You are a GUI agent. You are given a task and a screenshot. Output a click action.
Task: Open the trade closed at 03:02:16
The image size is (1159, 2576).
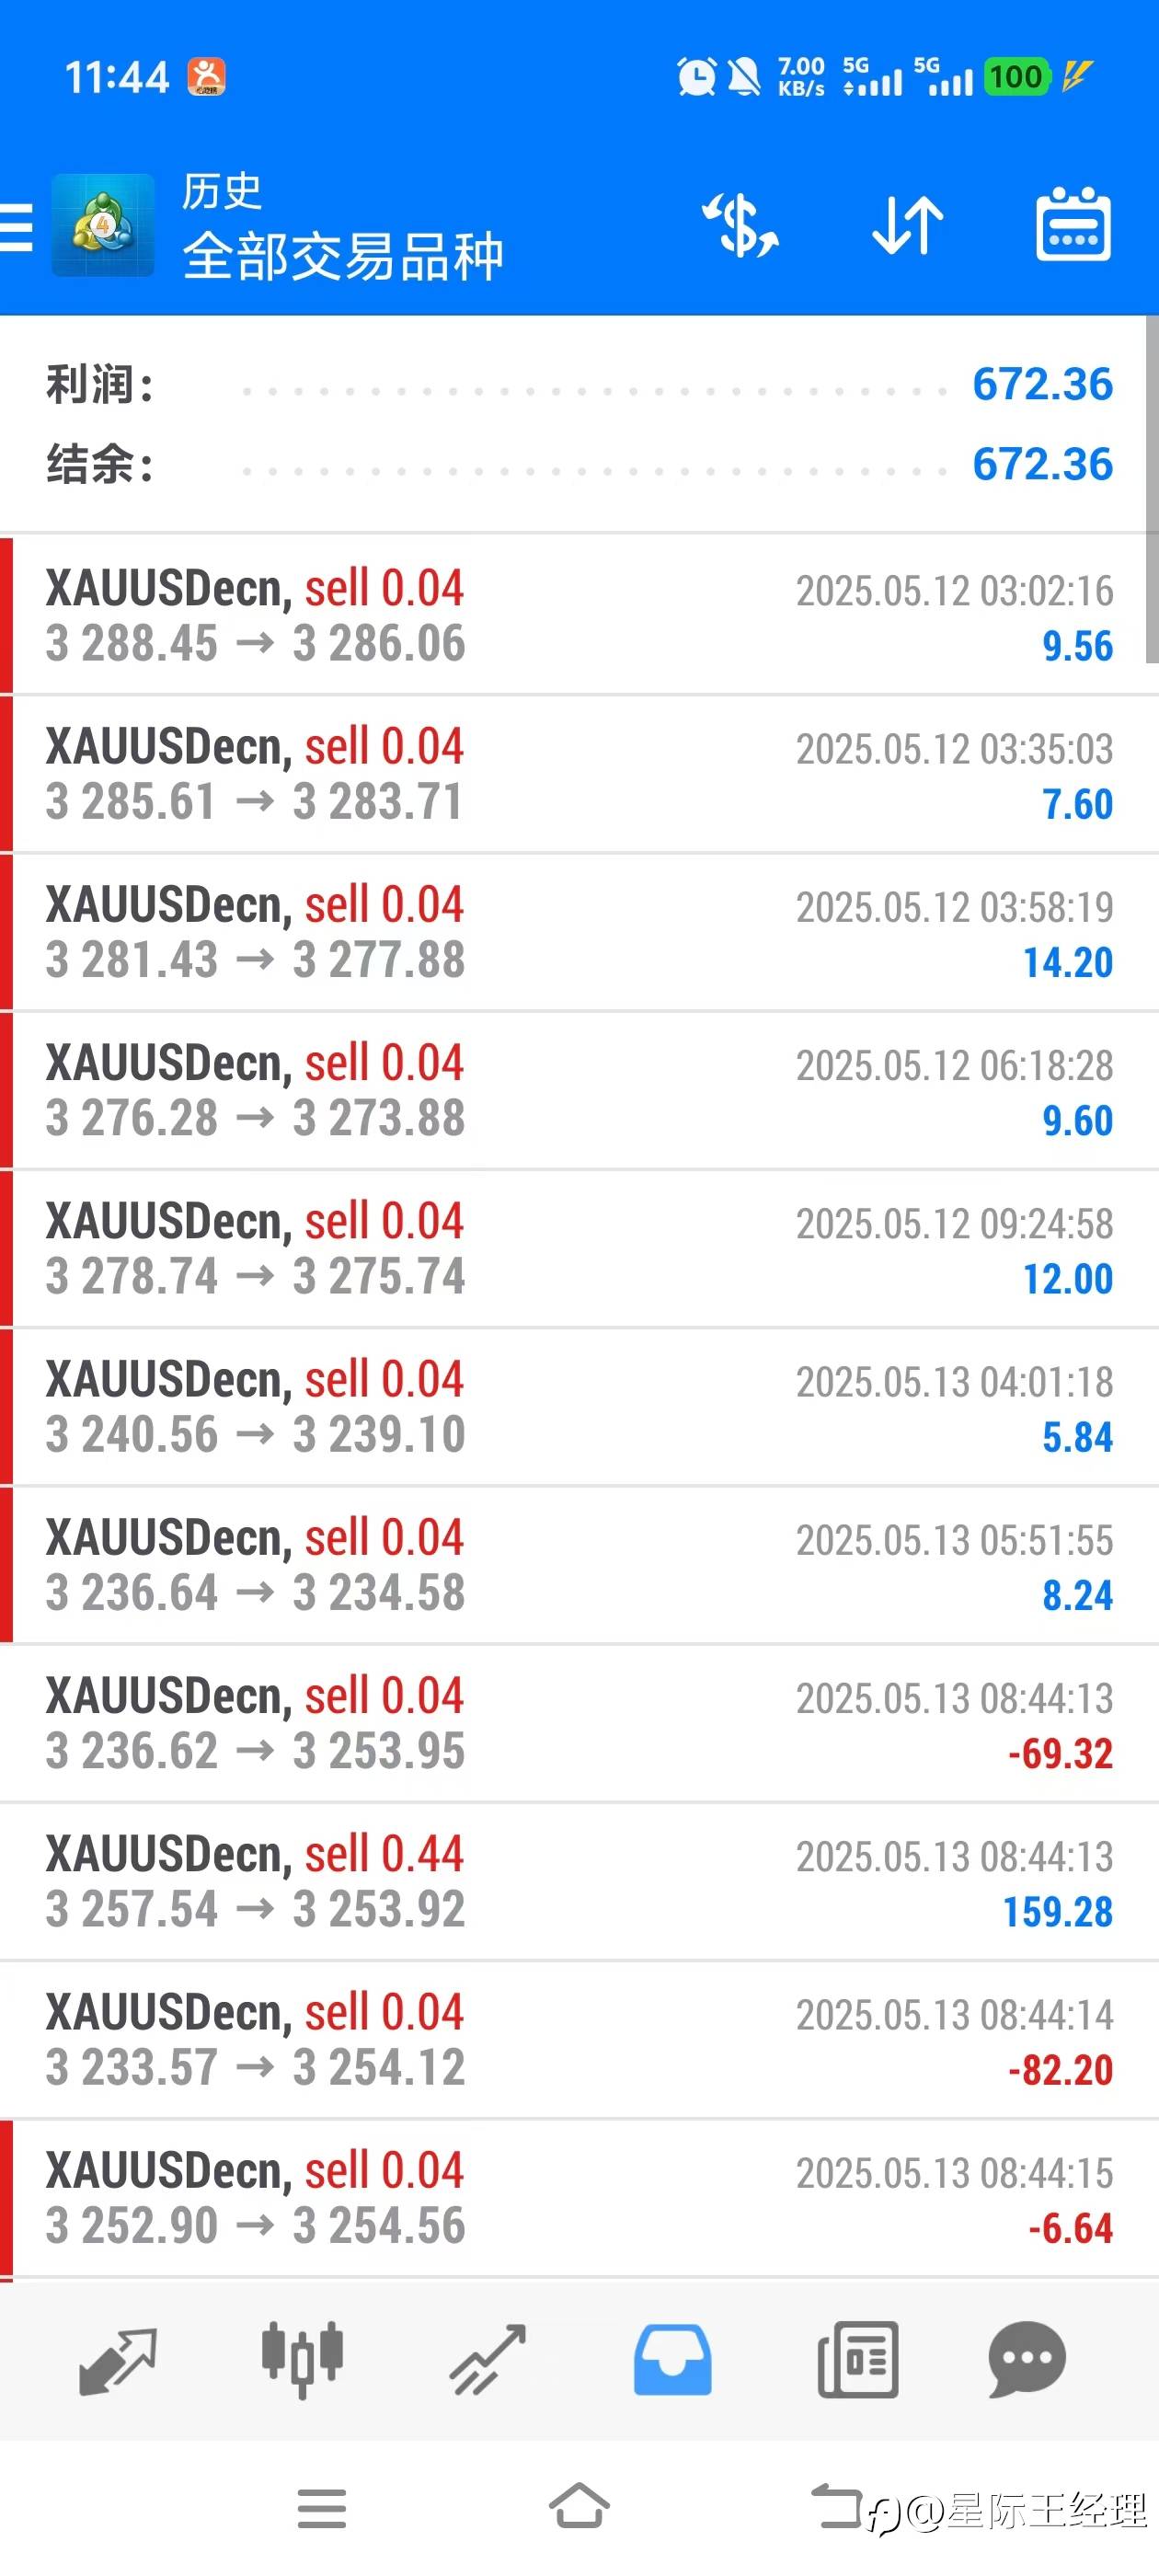pos(579,616)
